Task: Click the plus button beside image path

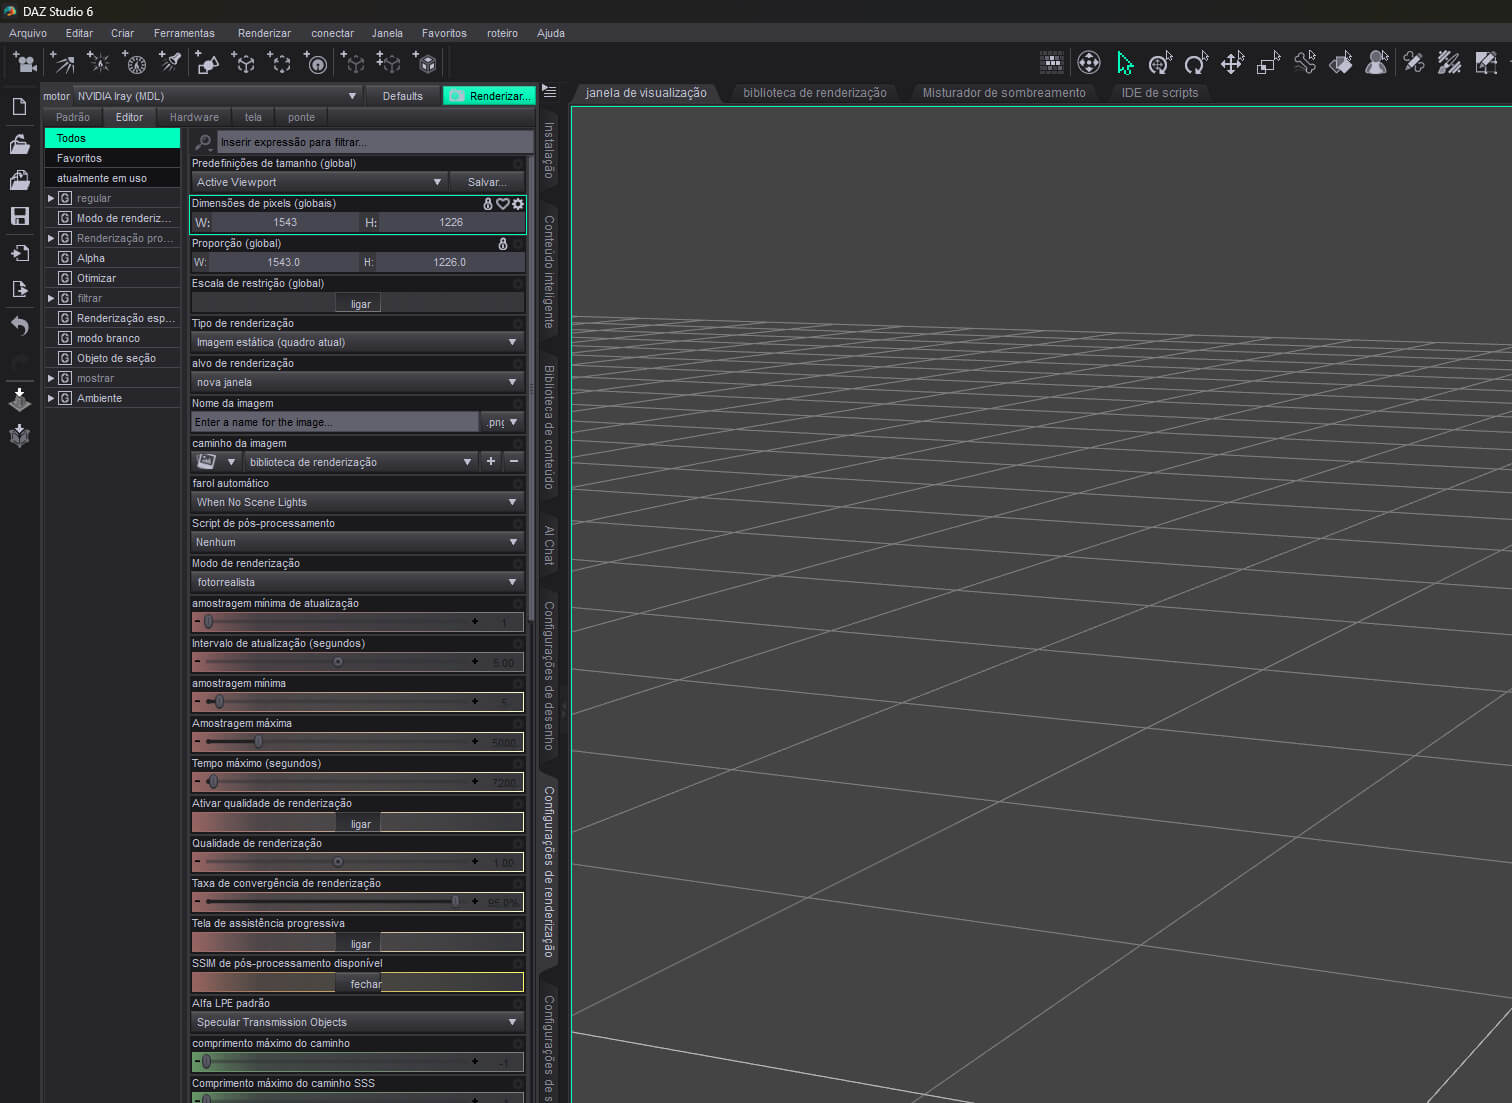Action: click(x=491, y=461)
